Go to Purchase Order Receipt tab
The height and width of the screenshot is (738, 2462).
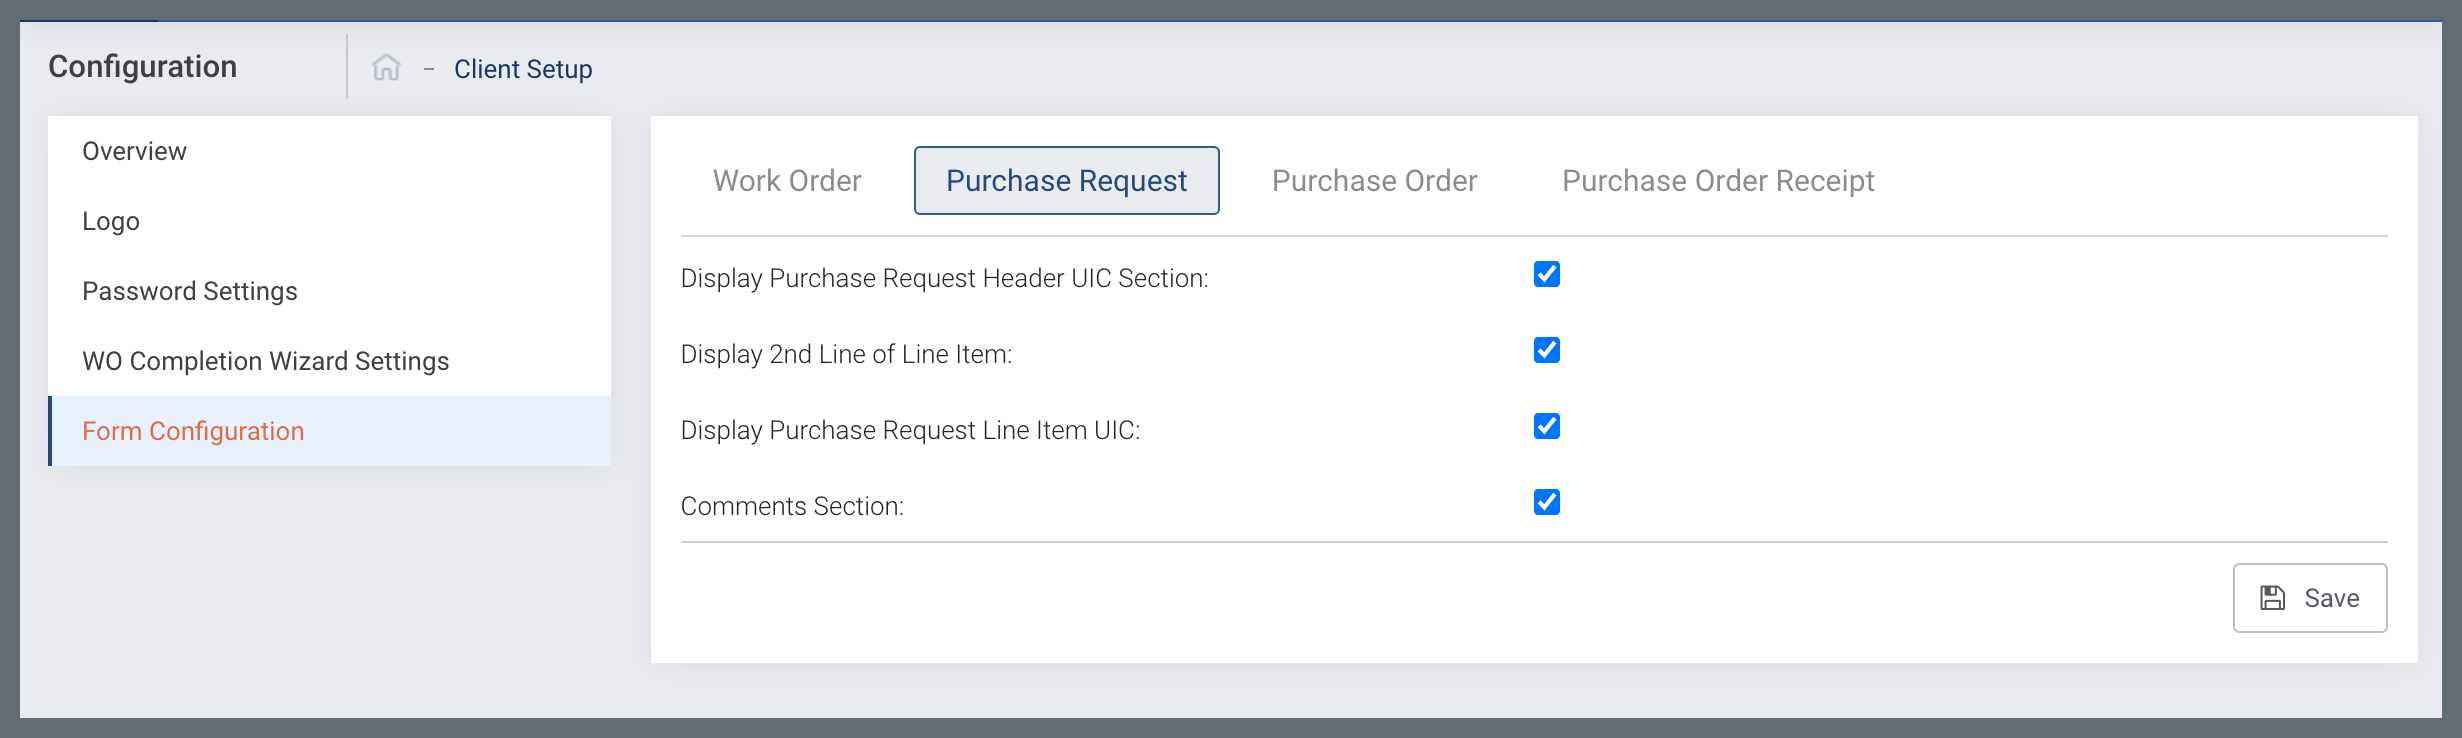coord(1718,181)
